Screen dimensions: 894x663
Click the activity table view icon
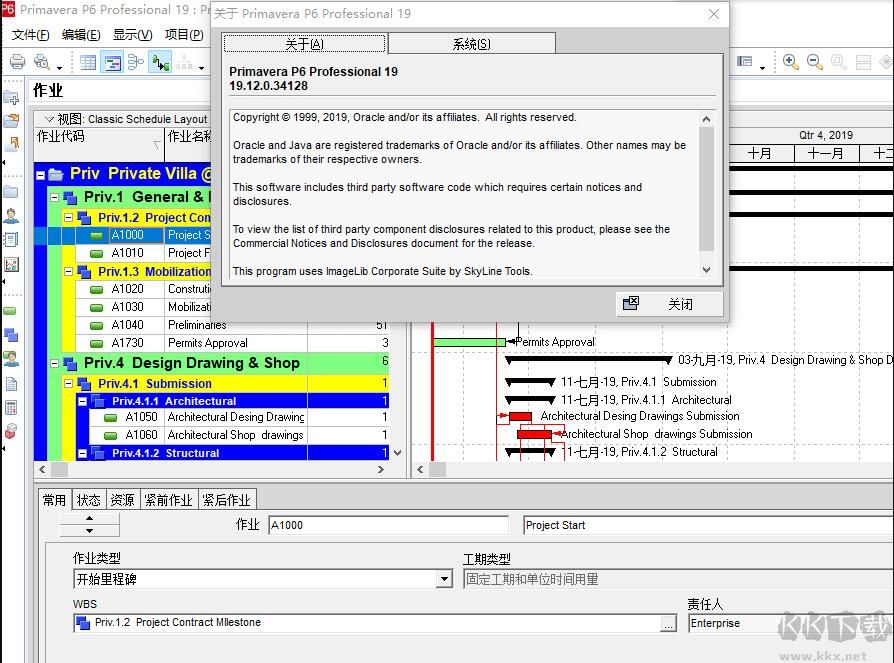(x=88, y=62)
